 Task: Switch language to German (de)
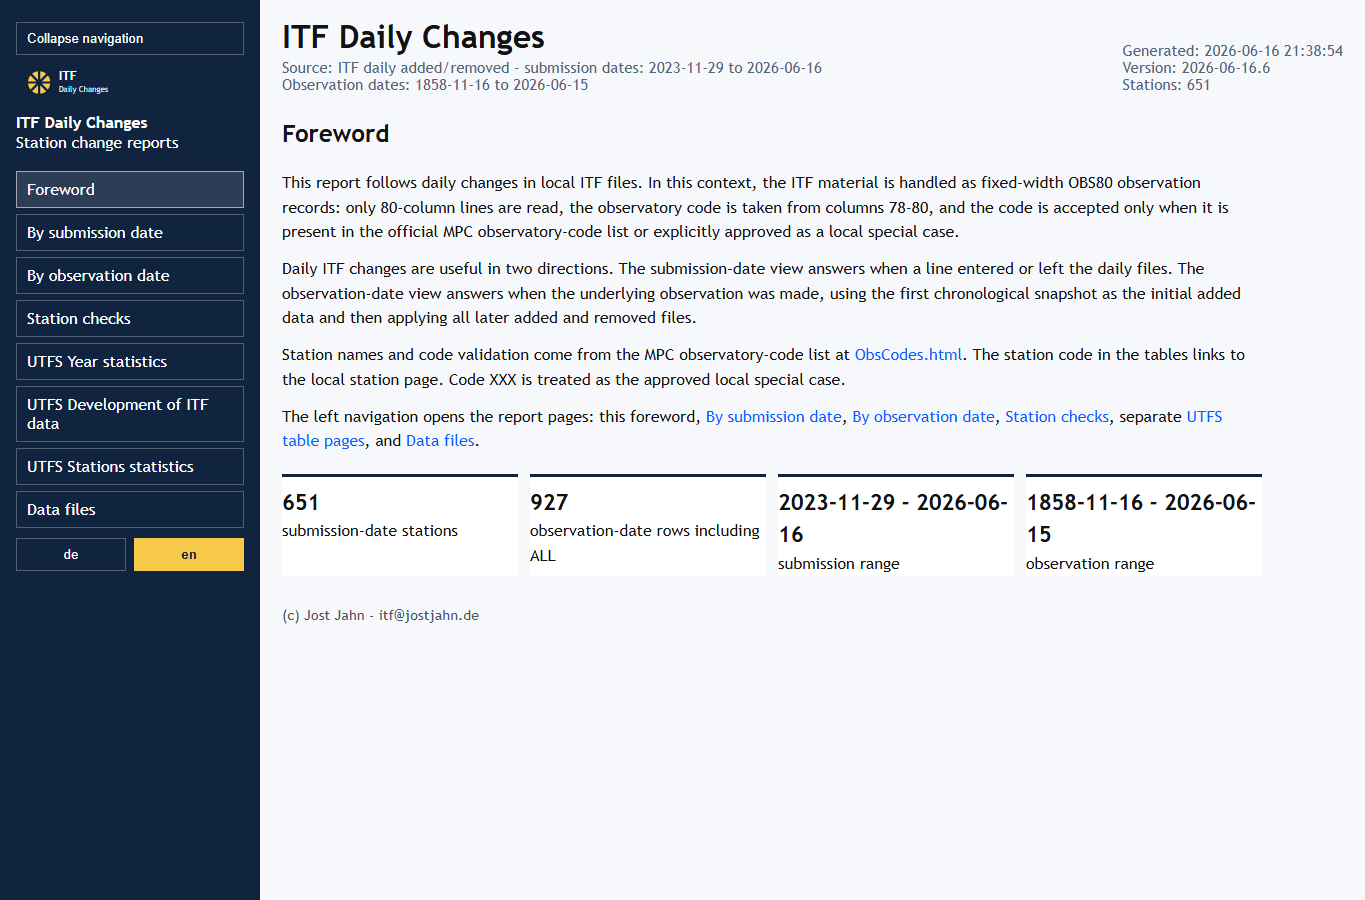click(x=71, y=554)
